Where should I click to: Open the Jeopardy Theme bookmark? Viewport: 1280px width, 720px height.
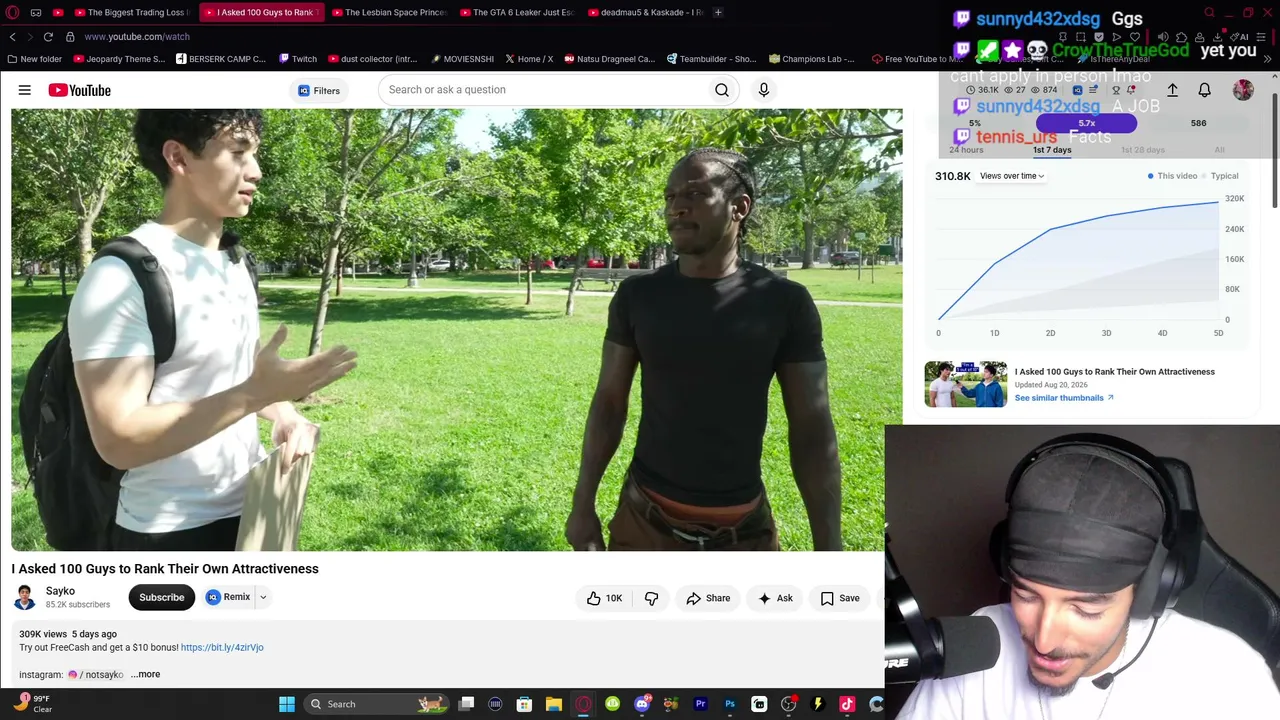pos(121,59)
